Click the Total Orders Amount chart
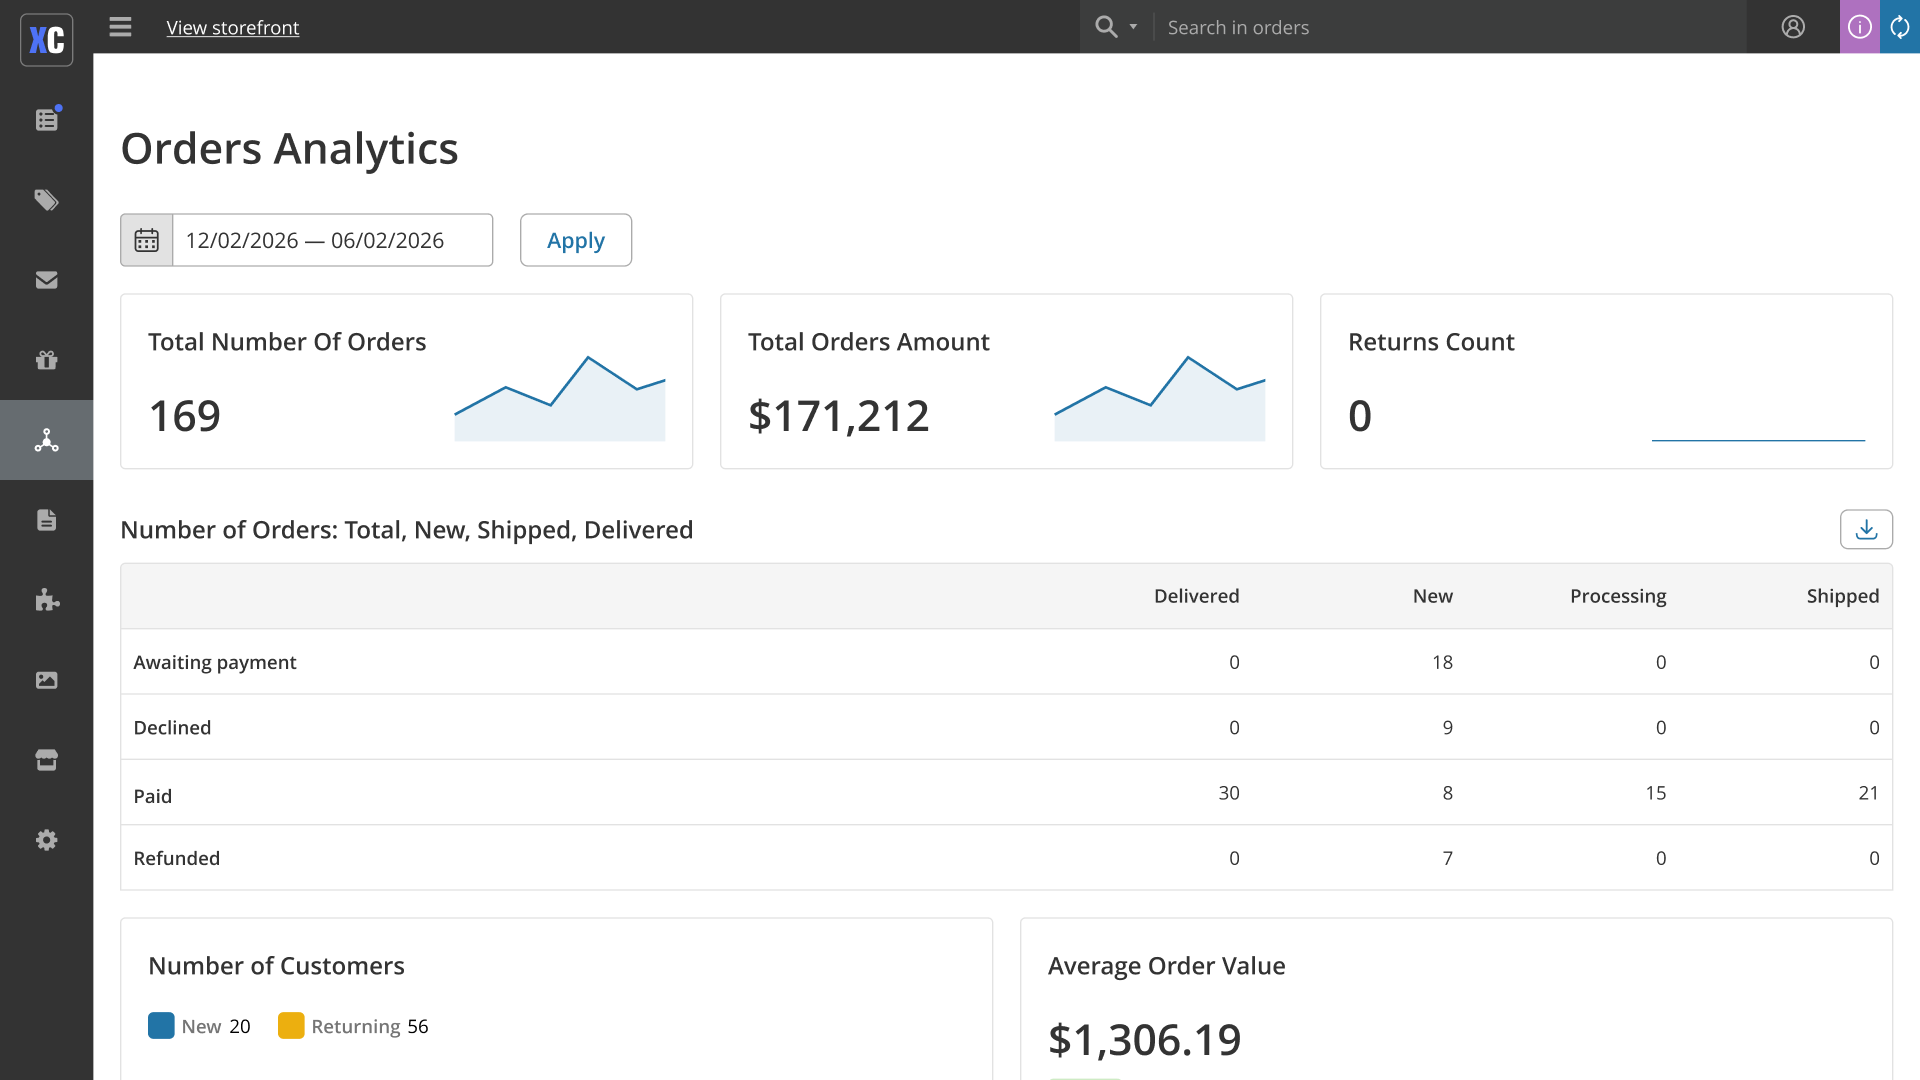 1160,398
